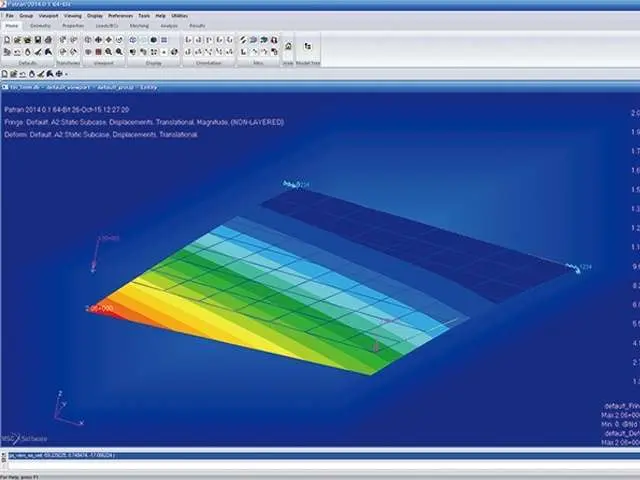640x480 pixels.
Task: Open the Preferences menu
Action: tap(120, 16)
